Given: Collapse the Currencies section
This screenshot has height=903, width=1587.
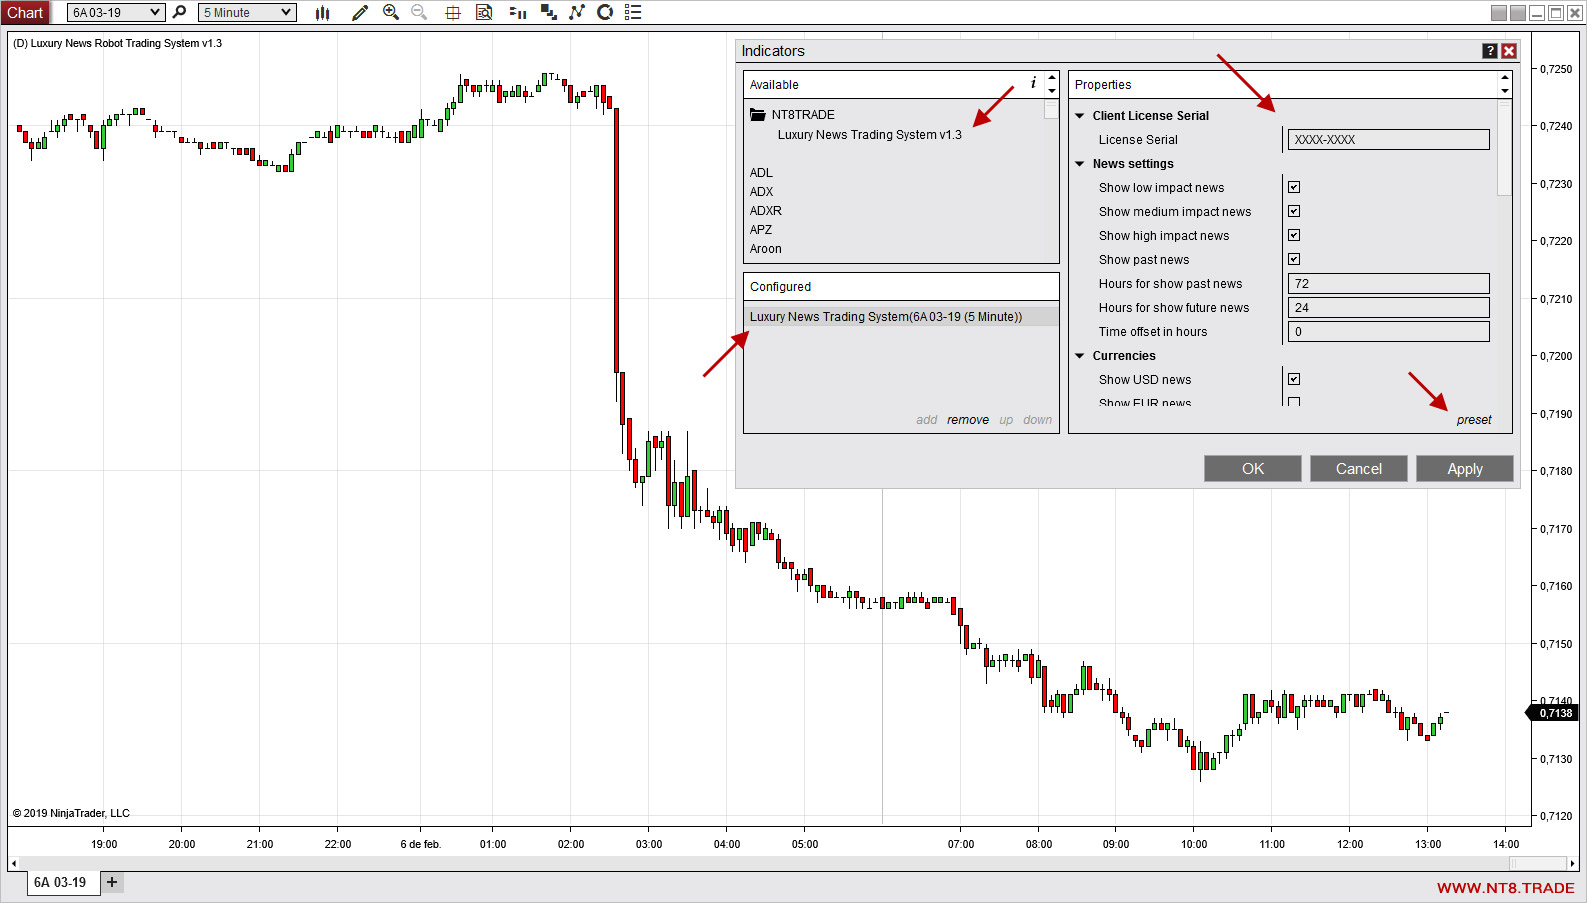Looking at the screenshot, I should 1080,356.
